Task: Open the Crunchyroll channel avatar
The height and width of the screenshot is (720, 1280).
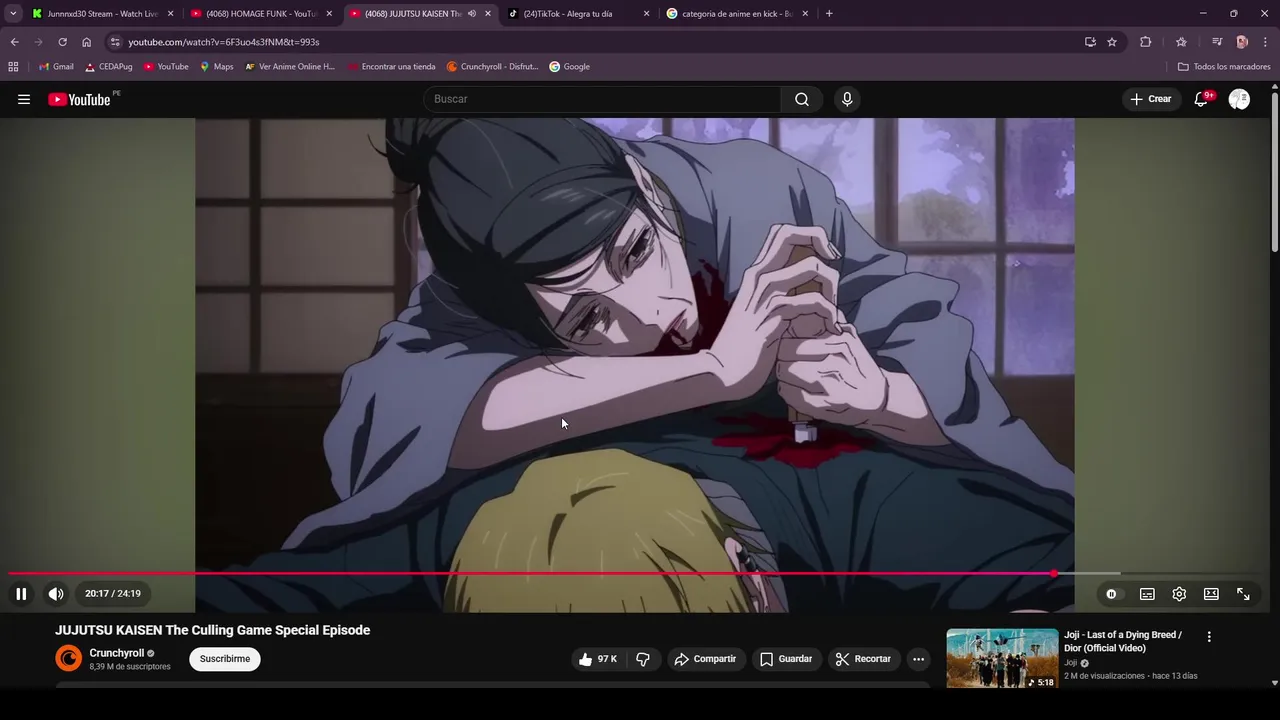Action: pyautogui.click(x=69, y=658)
